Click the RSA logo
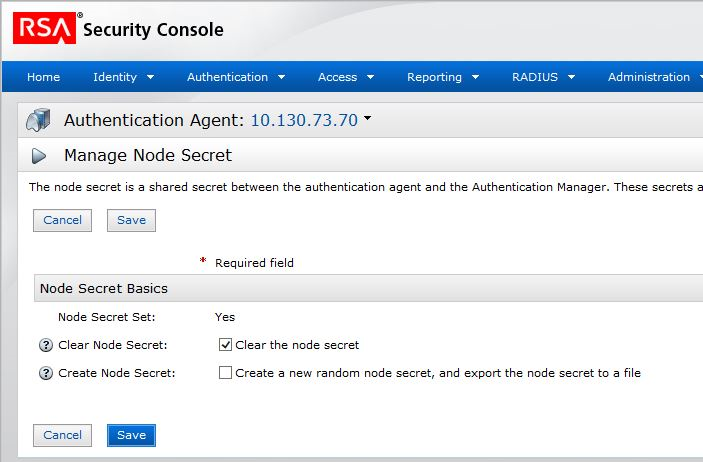 (x=44, y=29)
